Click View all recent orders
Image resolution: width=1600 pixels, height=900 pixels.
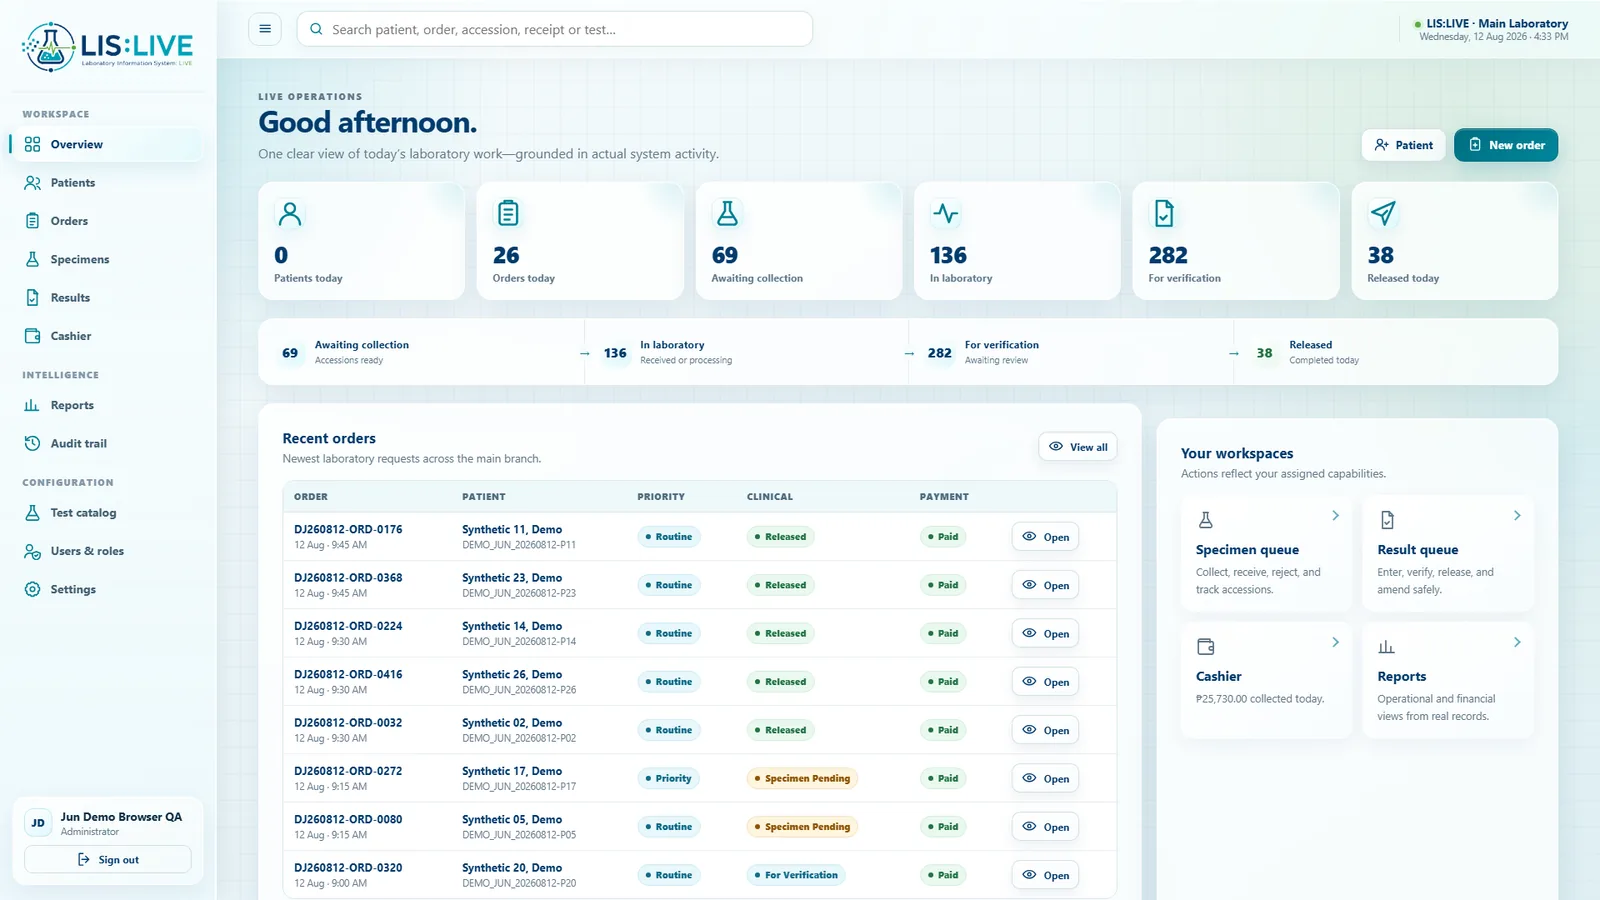pos(1078,447)
